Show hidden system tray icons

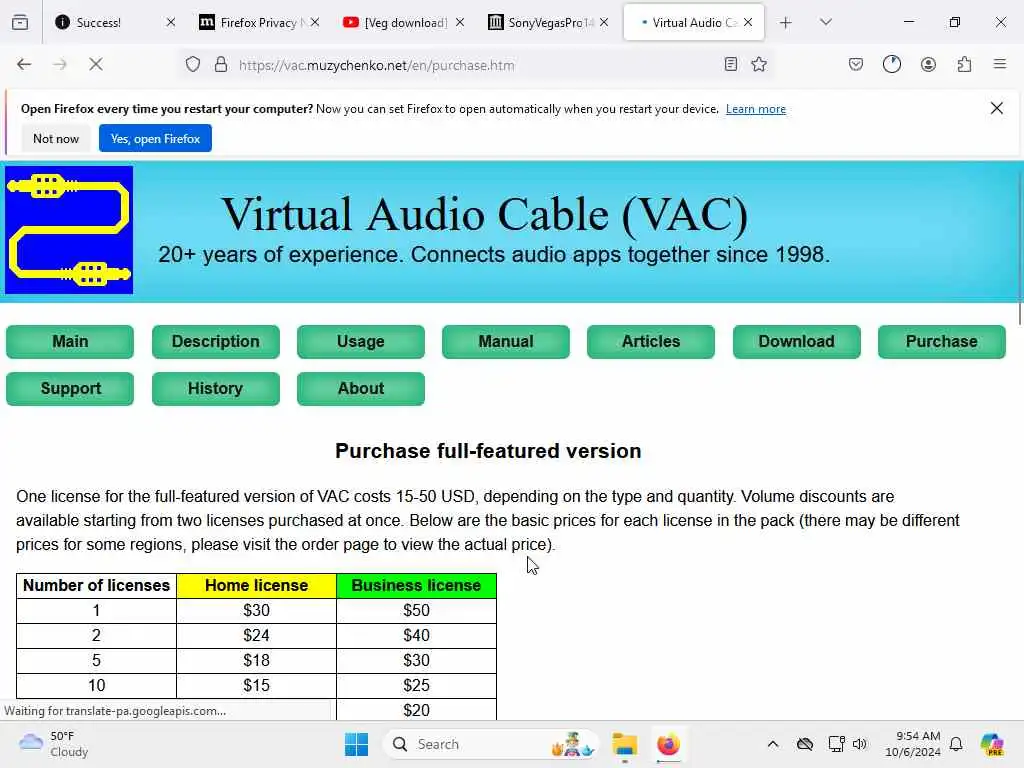click(773, 744)
